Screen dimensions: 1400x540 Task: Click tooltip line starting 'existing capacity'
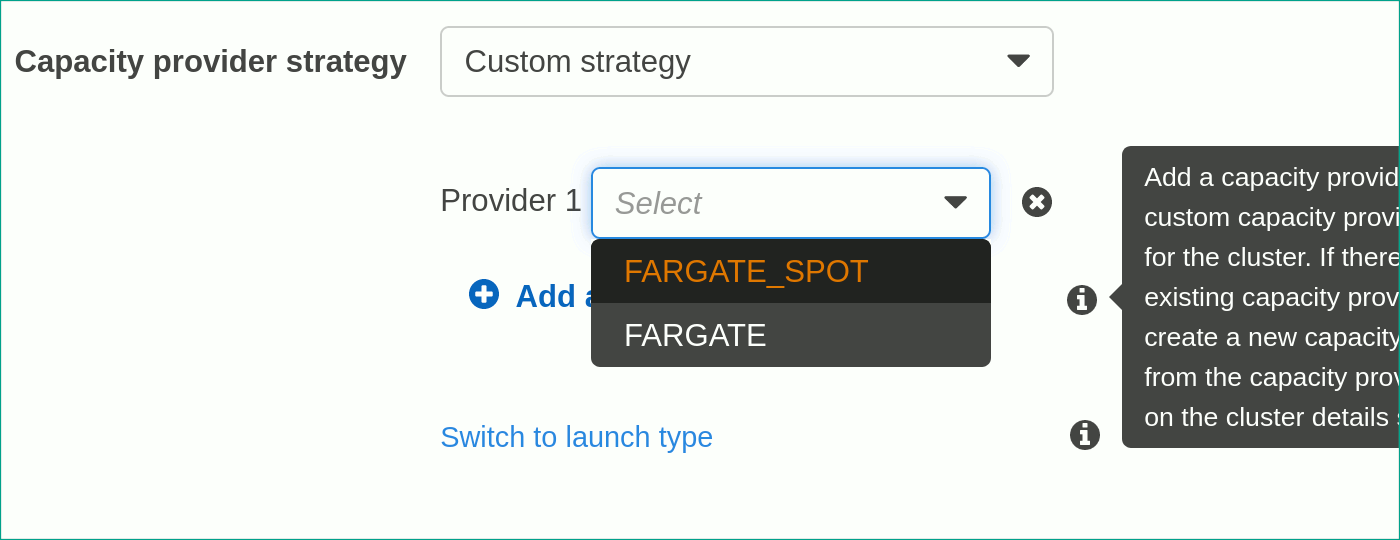1271,297
